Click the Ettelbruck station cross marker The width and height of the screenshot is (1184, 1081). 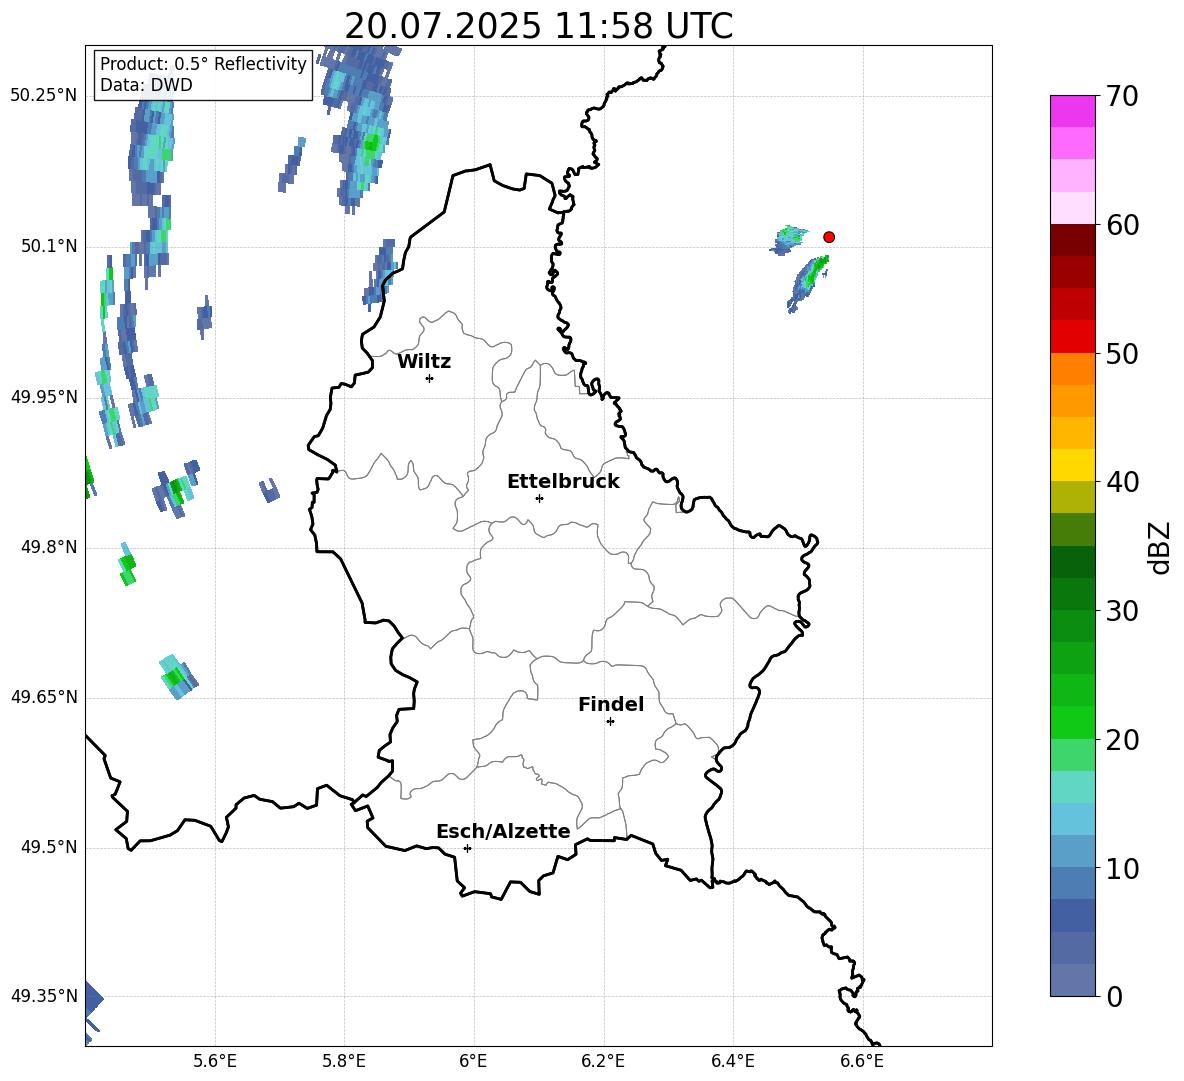coord(539,498)
